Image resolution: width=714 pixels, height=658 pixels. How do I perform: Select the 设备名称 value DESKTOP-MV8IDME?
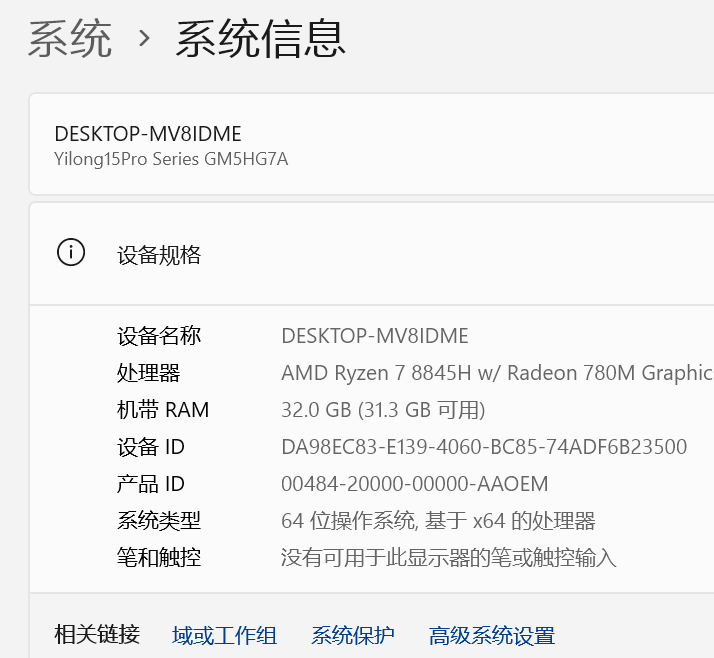pos(375,336)
